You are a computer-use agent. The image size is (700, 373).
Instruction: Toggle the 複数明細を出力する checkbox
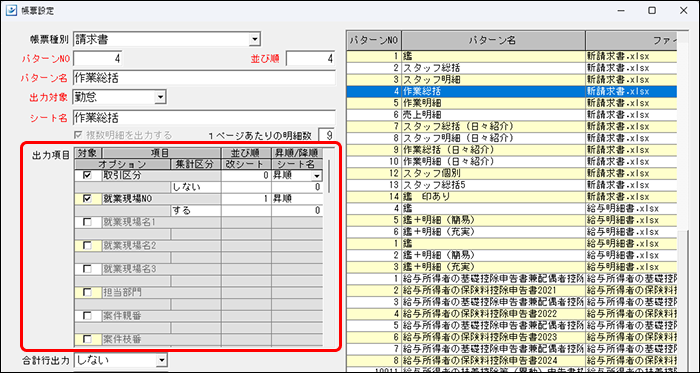[79, 135]
